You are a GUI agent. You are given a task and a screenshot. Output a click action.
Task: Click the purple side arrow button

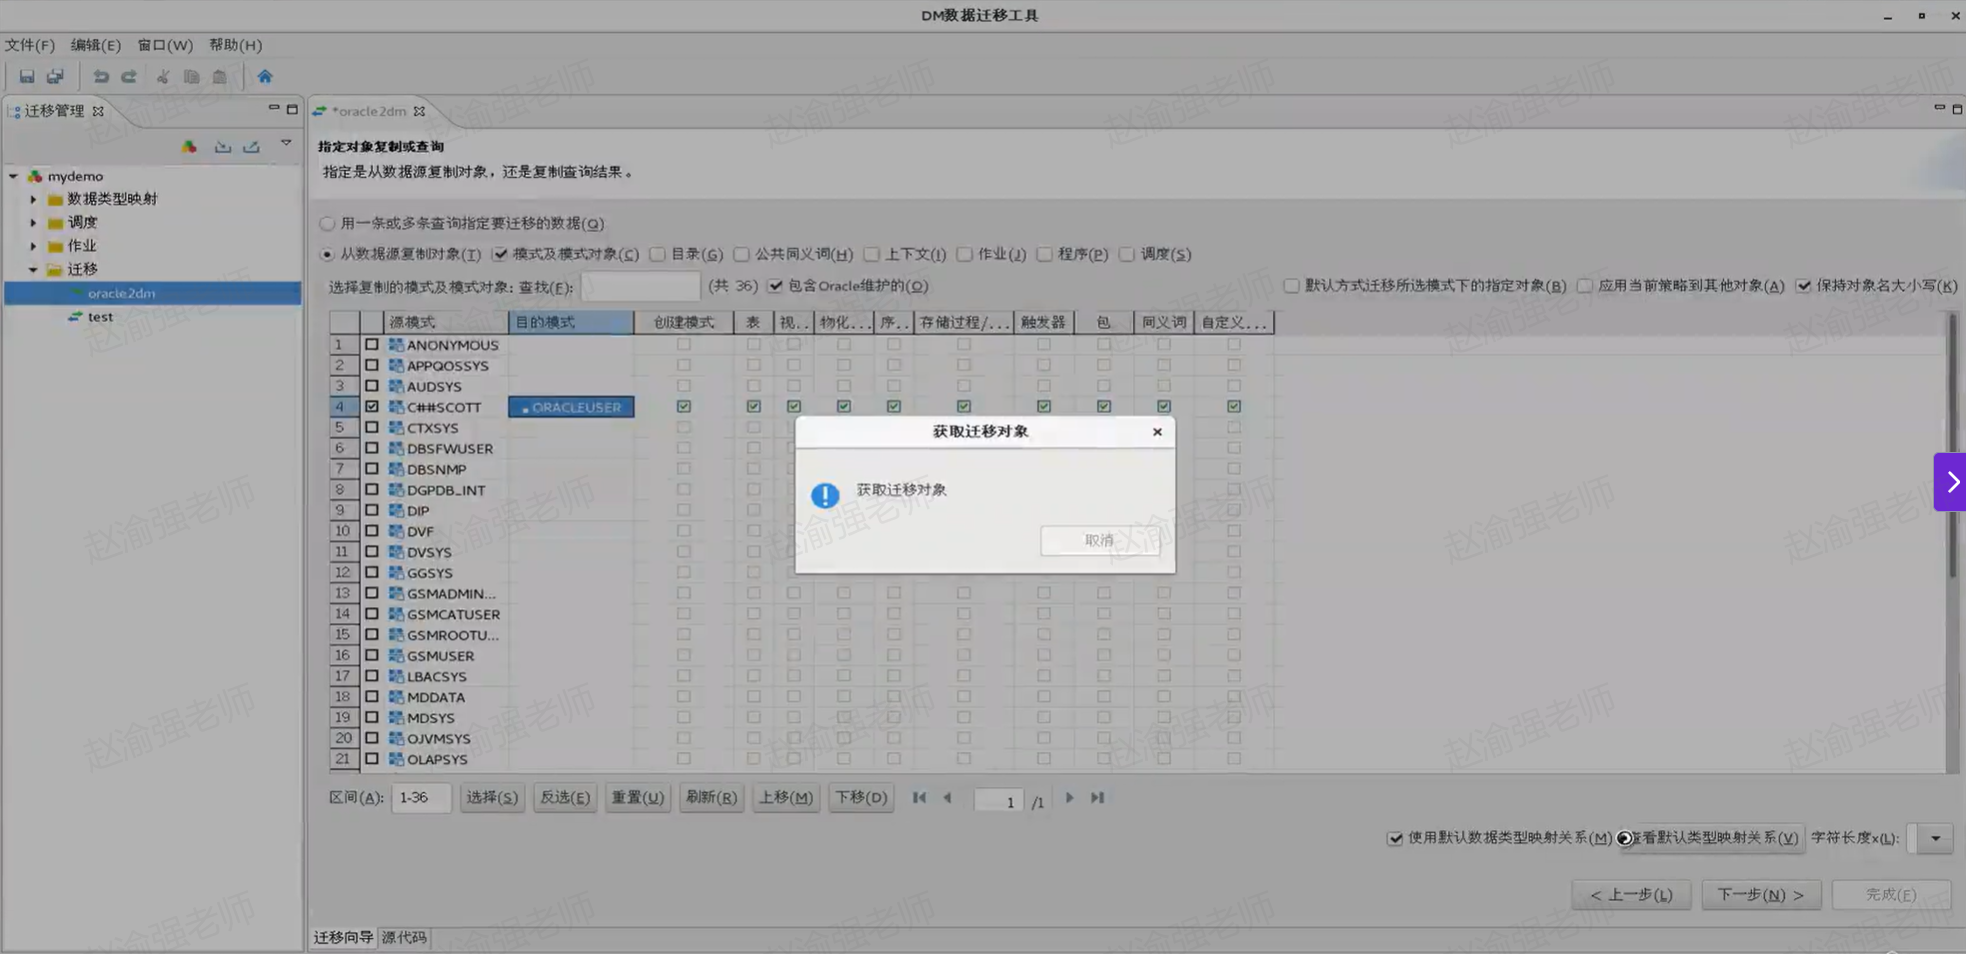(x=1950, y=482)
